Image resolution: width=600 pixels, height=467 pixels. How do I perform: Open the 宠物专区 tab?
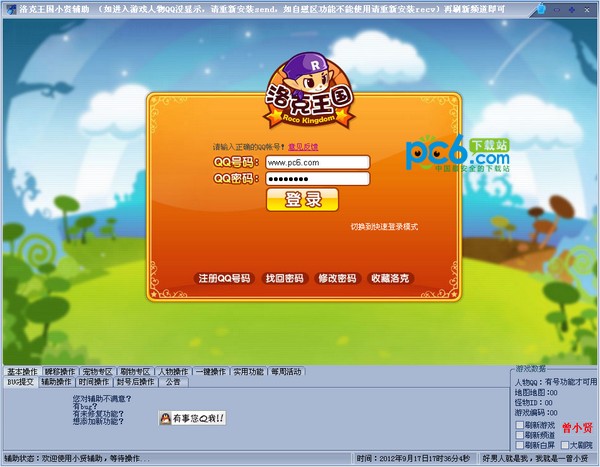point(98,372)
